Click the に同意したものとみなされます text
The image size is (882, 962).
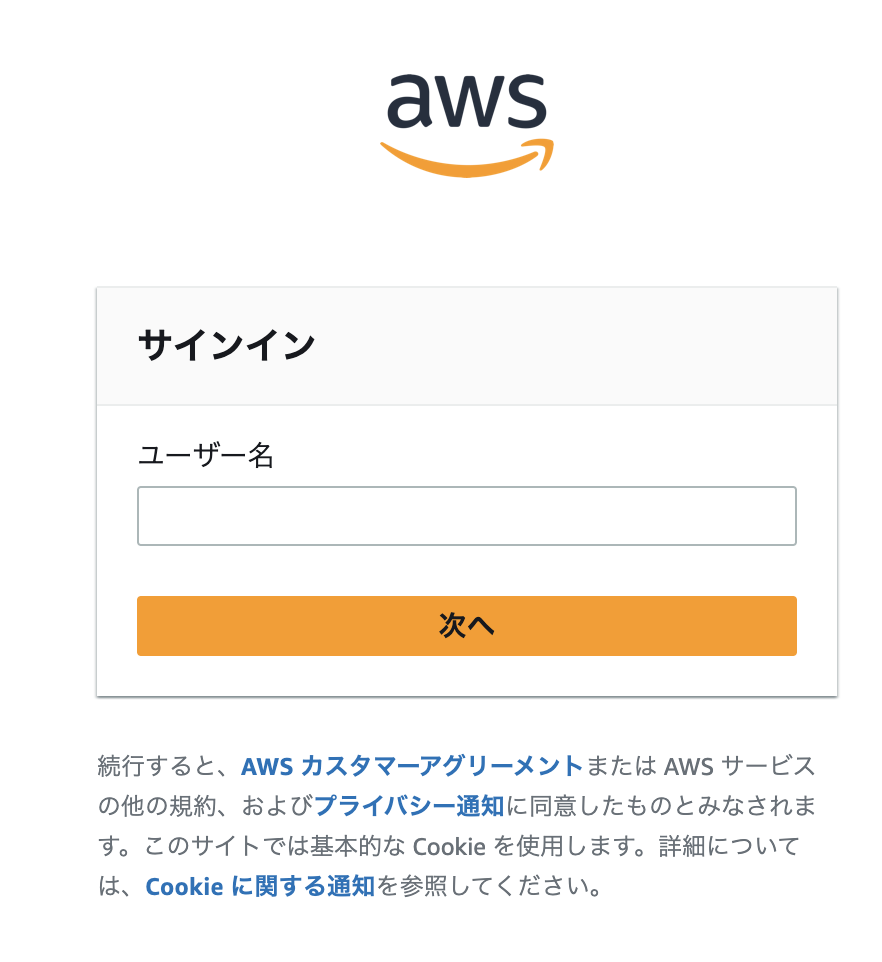coord(661,806)
